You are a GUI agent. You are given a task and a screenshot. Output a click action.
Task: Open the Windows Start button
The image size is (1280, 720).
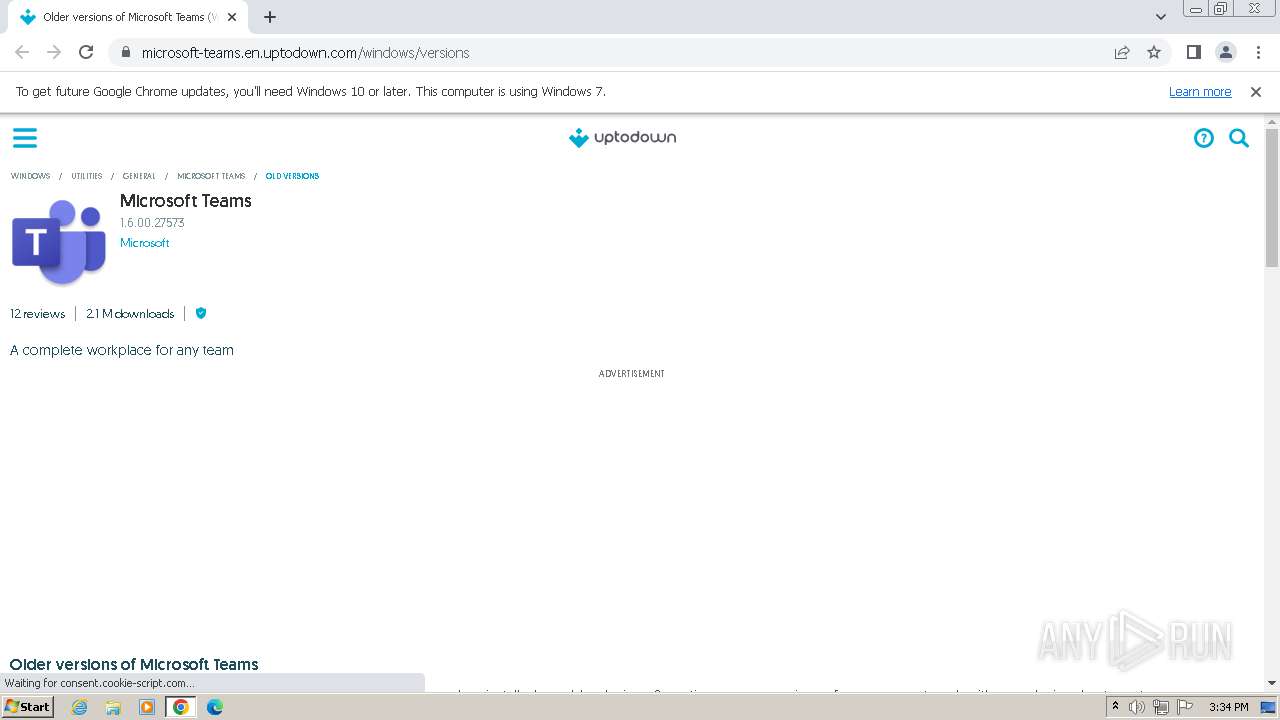click(27, 707)
